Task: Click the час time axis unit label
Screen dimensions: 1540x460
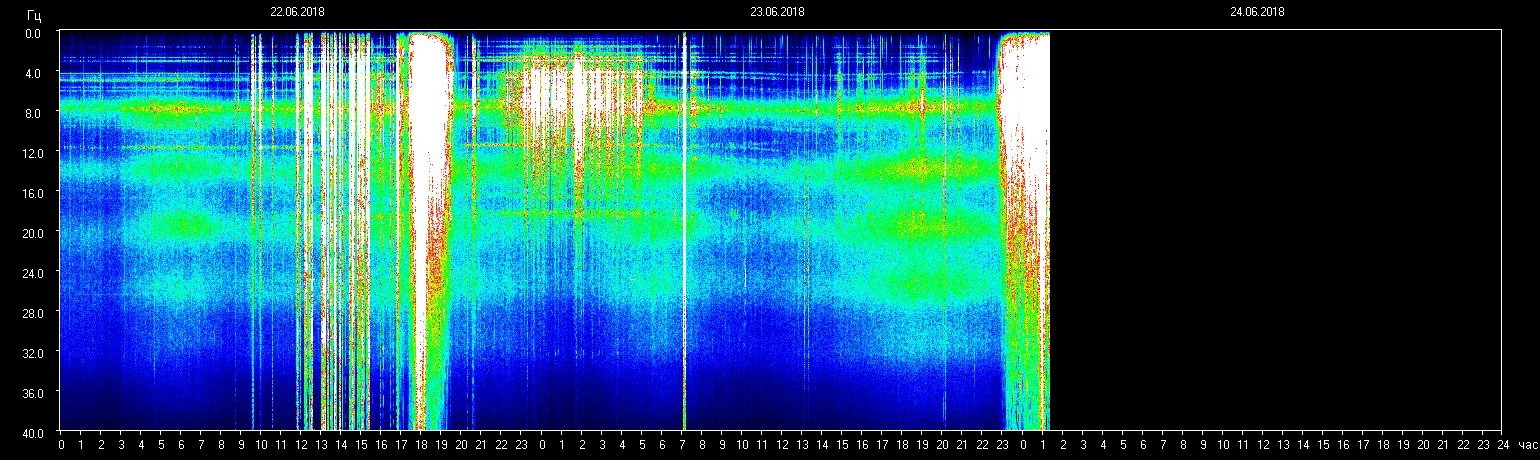Action: 1526,445
